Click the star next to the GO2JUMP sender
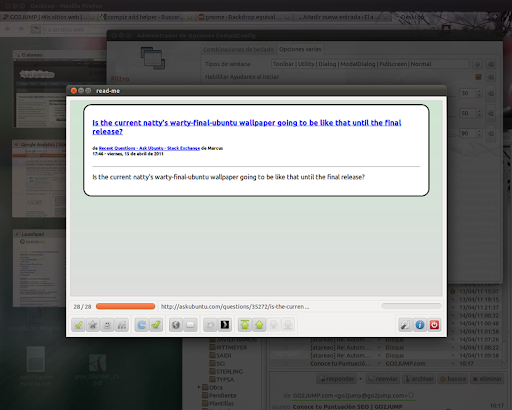This screenshot has width=512, height=410. tap(411, 395)
